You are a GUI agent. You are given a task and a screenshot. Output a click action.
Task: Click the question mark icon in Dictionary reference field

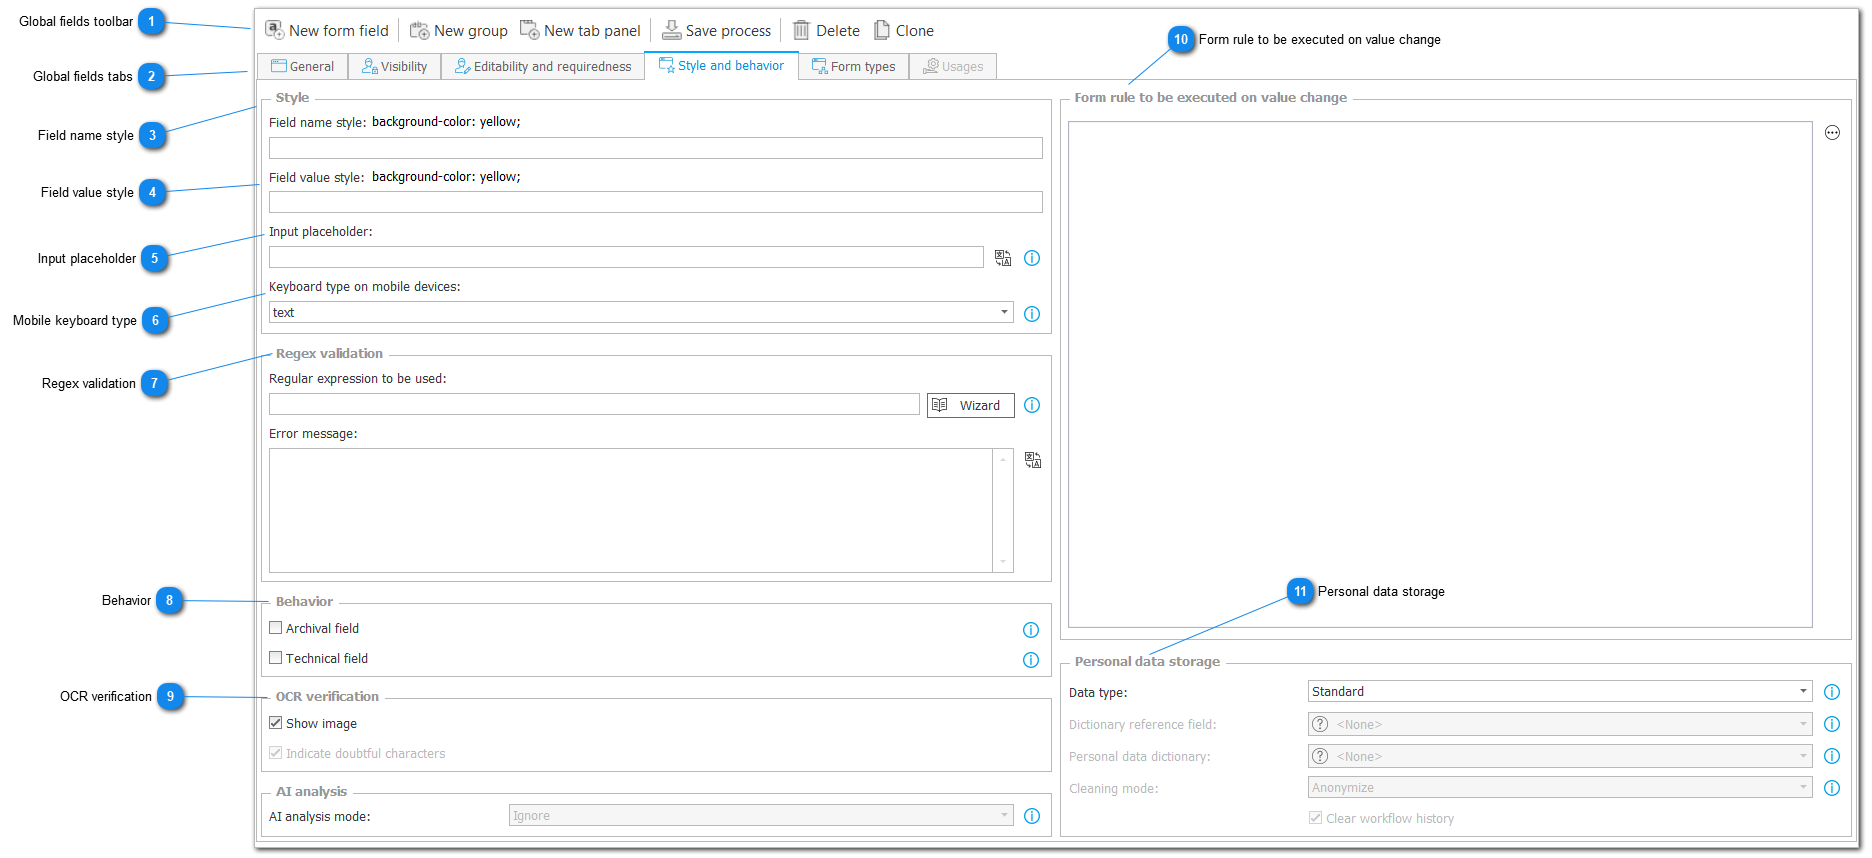(1320, 724)
